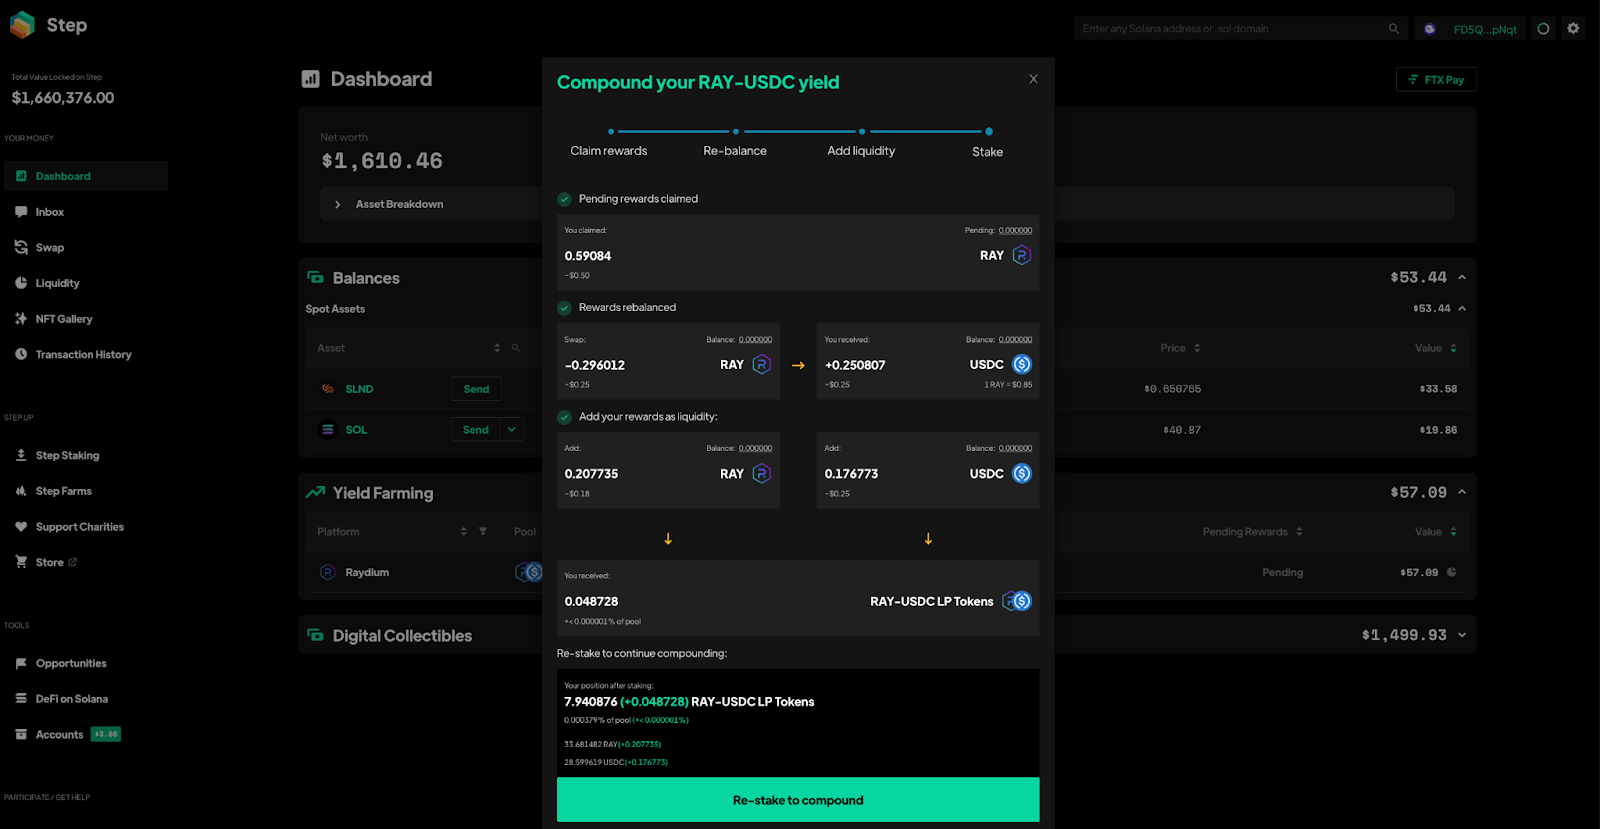Click the SOL token icon
The image size is (1600, 829).
327,430
